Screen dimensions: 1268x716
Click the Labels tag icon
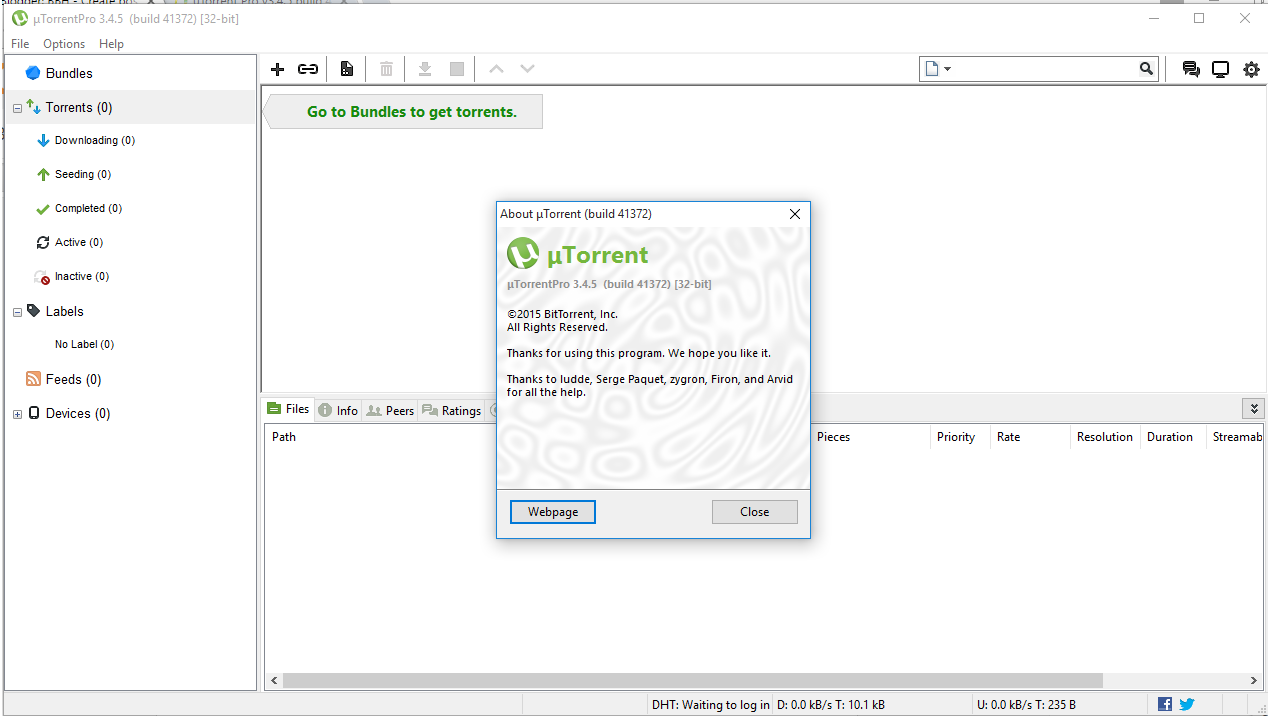point(33,311)
